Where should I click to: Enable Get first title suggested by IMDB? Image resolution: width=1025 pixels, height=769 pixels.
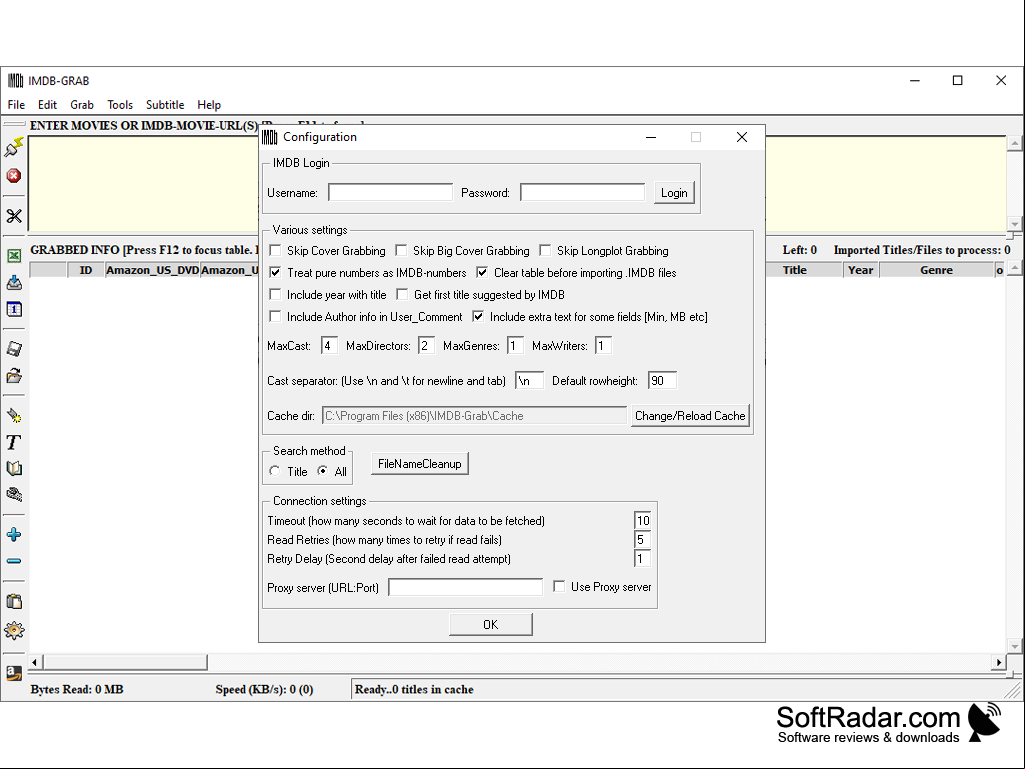403,295
